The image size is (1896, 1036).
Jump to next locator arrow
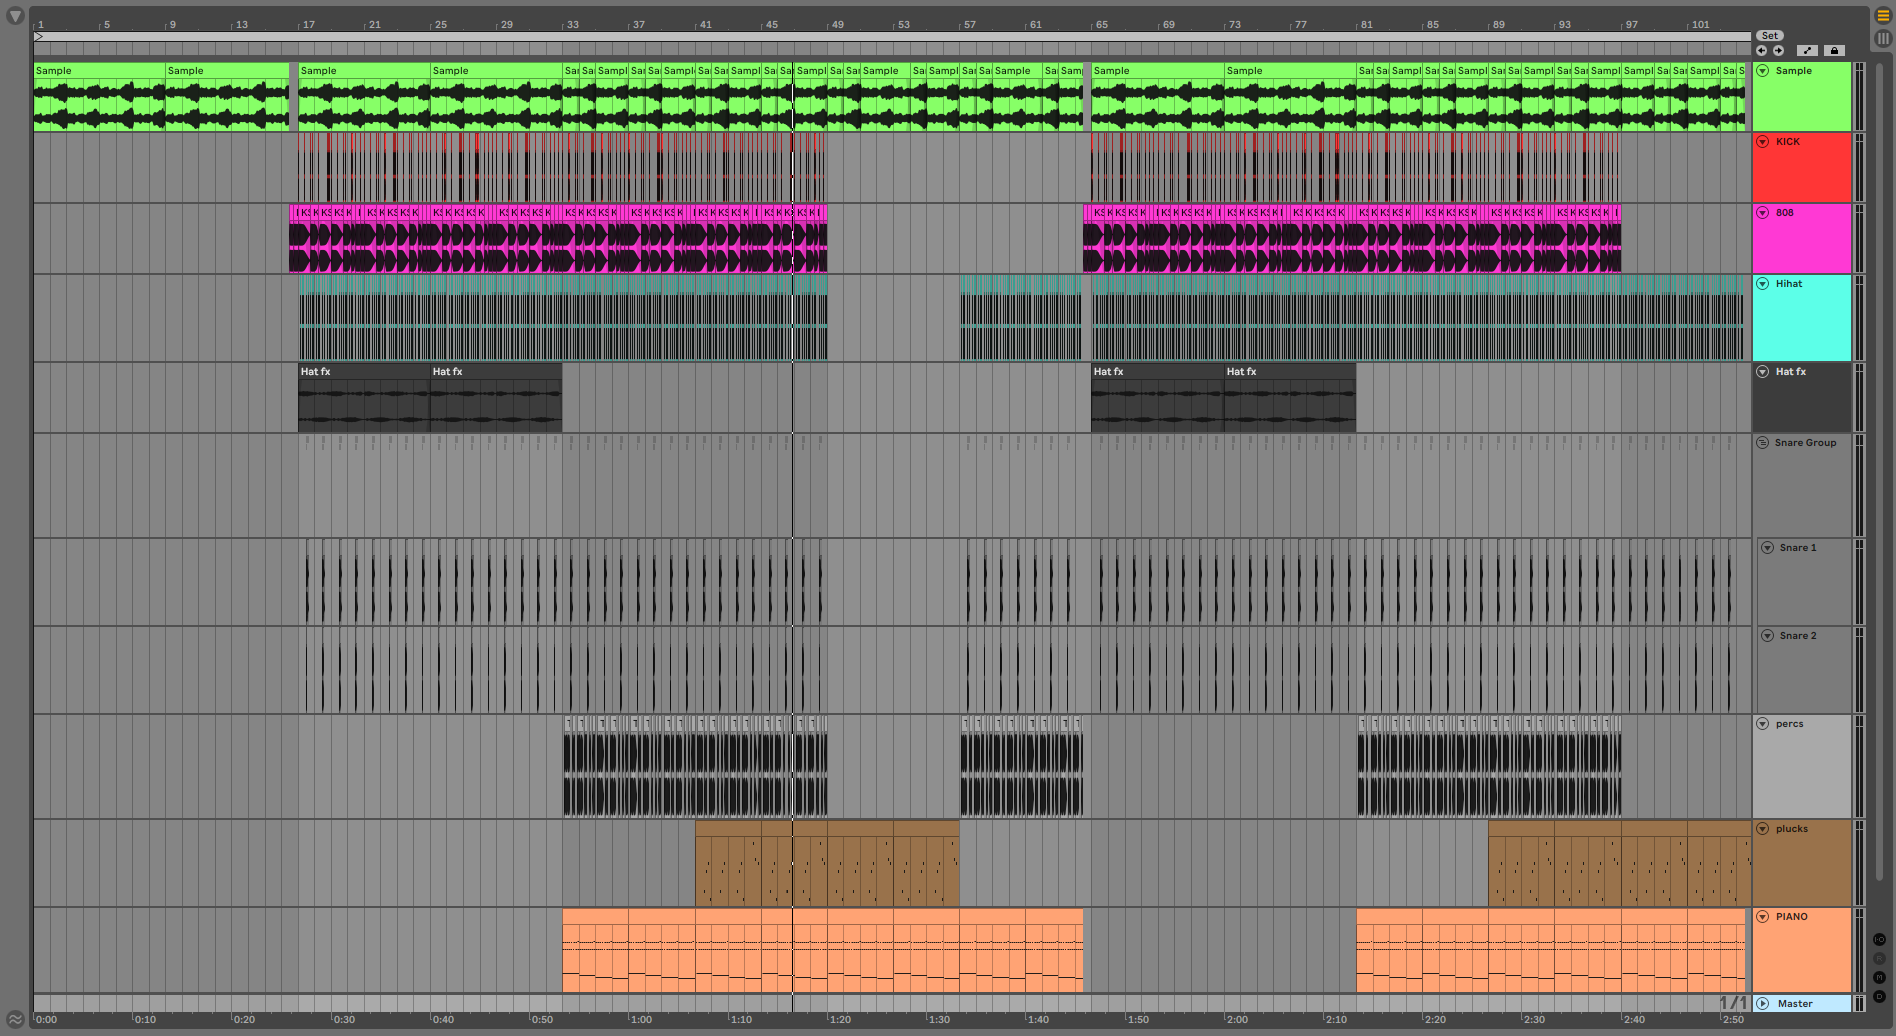(1778, 50)
